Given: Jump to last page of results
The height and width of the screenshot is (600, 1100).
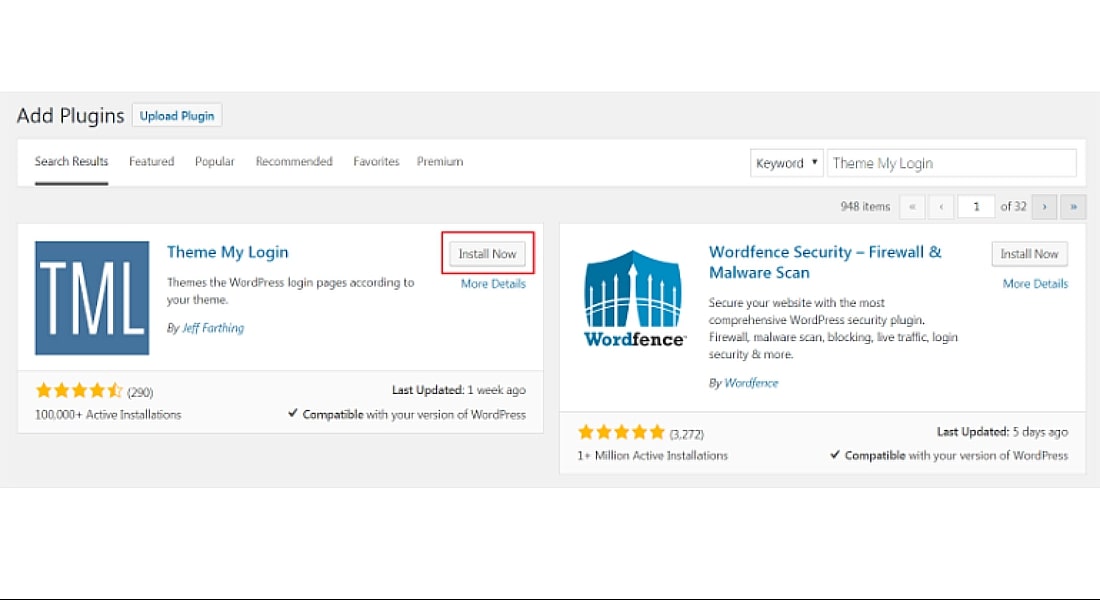Looking at the screenshot, I should click(1073, 207).
